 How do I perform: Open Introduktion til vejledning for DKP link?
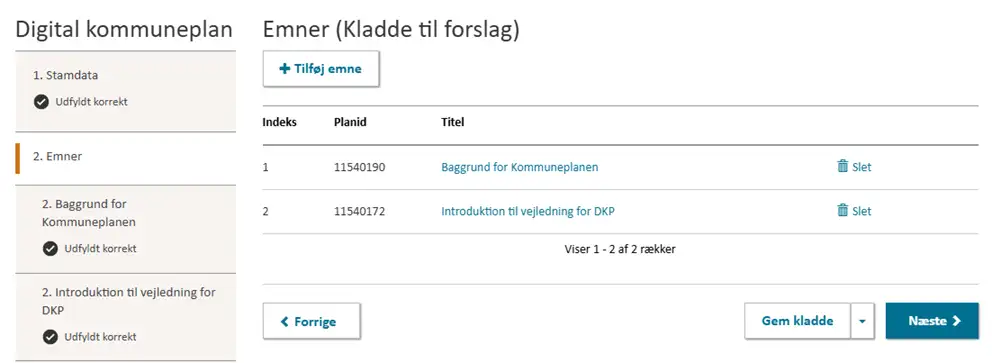point(528,211)
